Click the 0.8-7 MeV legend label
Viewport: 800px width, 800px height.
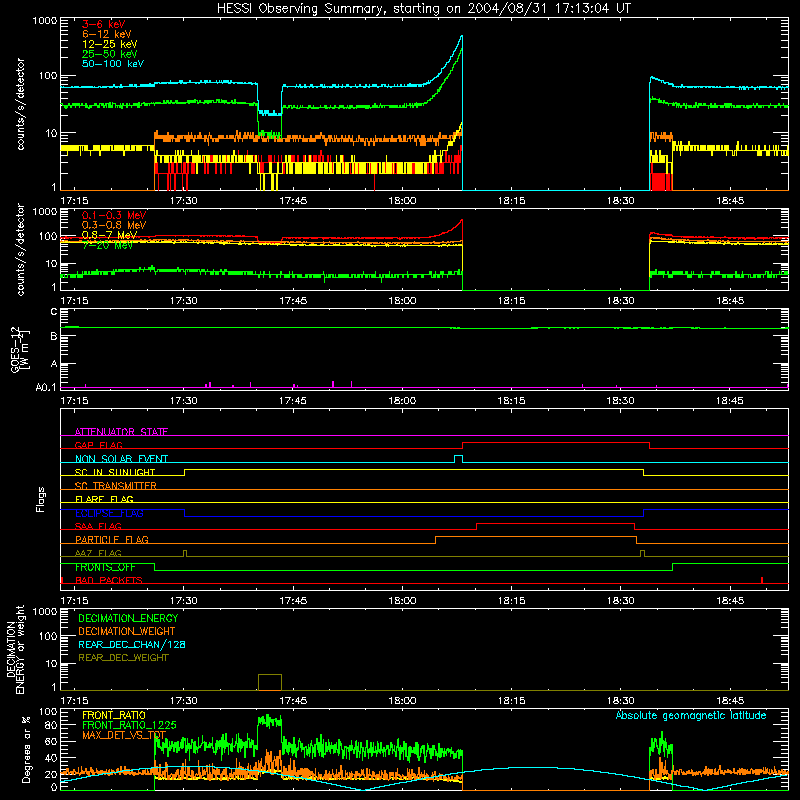point(109,235)
